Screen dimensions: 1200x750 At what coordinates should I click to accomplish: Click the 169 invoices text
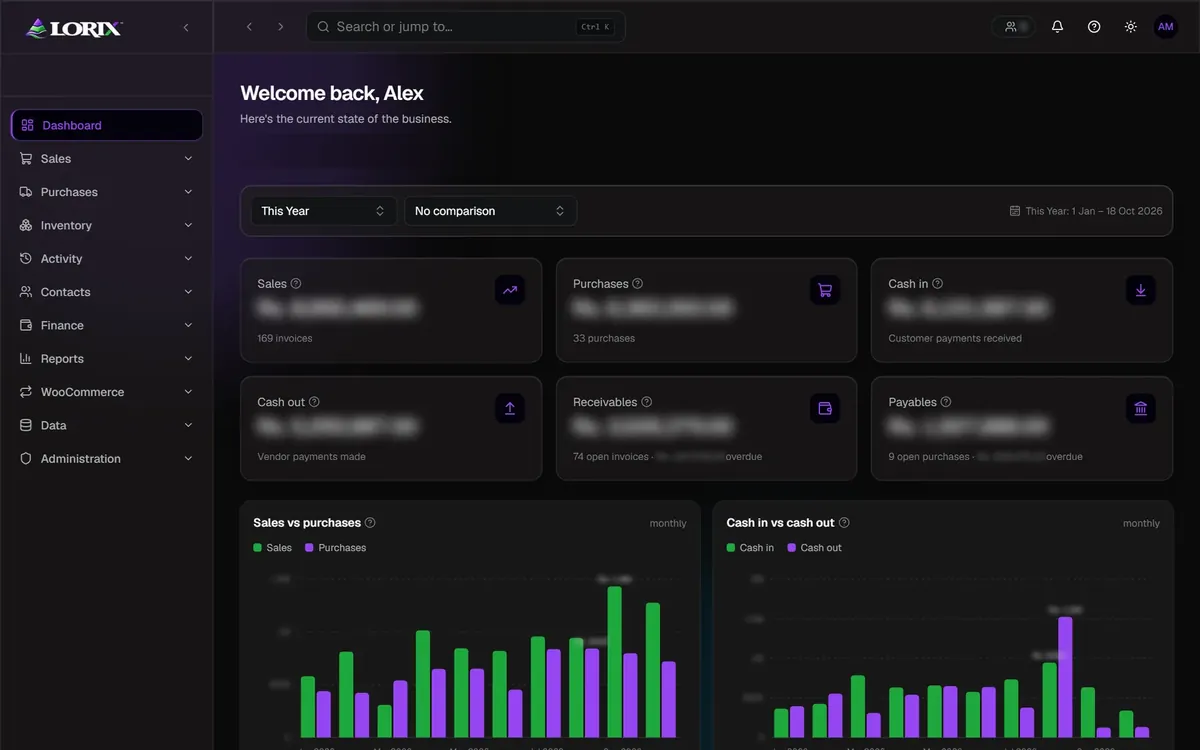[285, 338]
